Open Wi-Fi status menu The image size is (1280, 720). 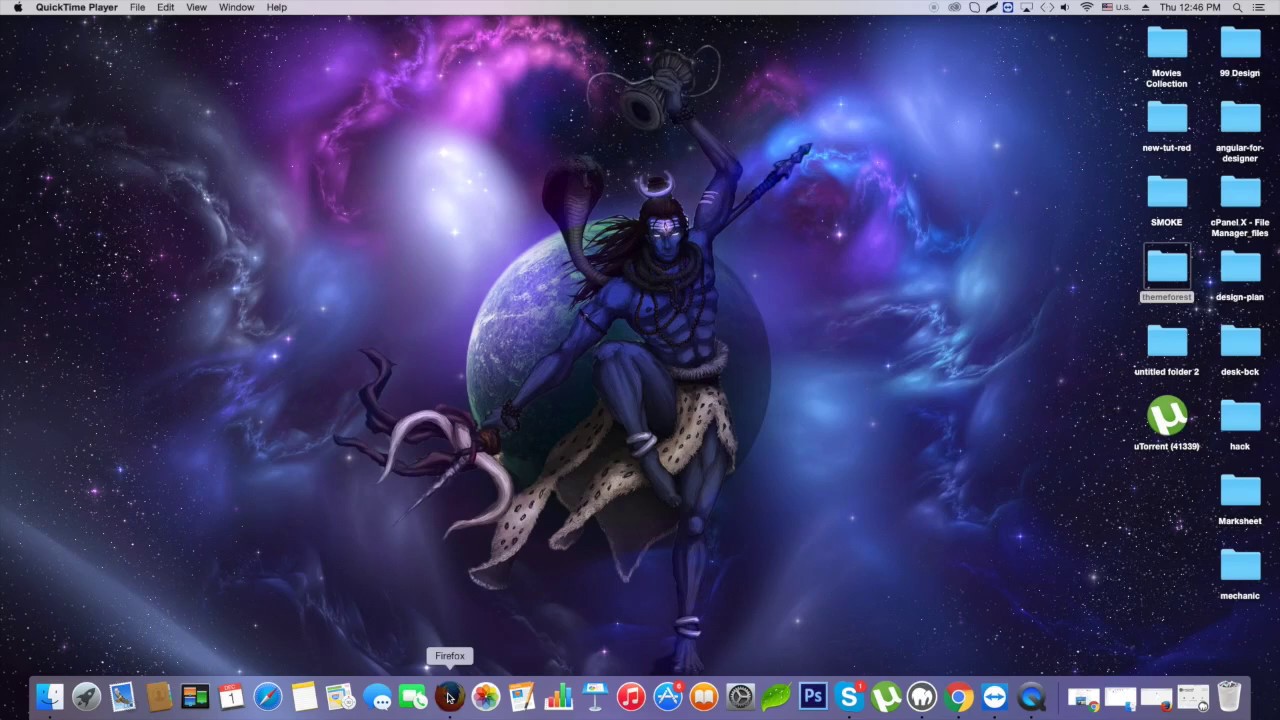(1087, 7)
